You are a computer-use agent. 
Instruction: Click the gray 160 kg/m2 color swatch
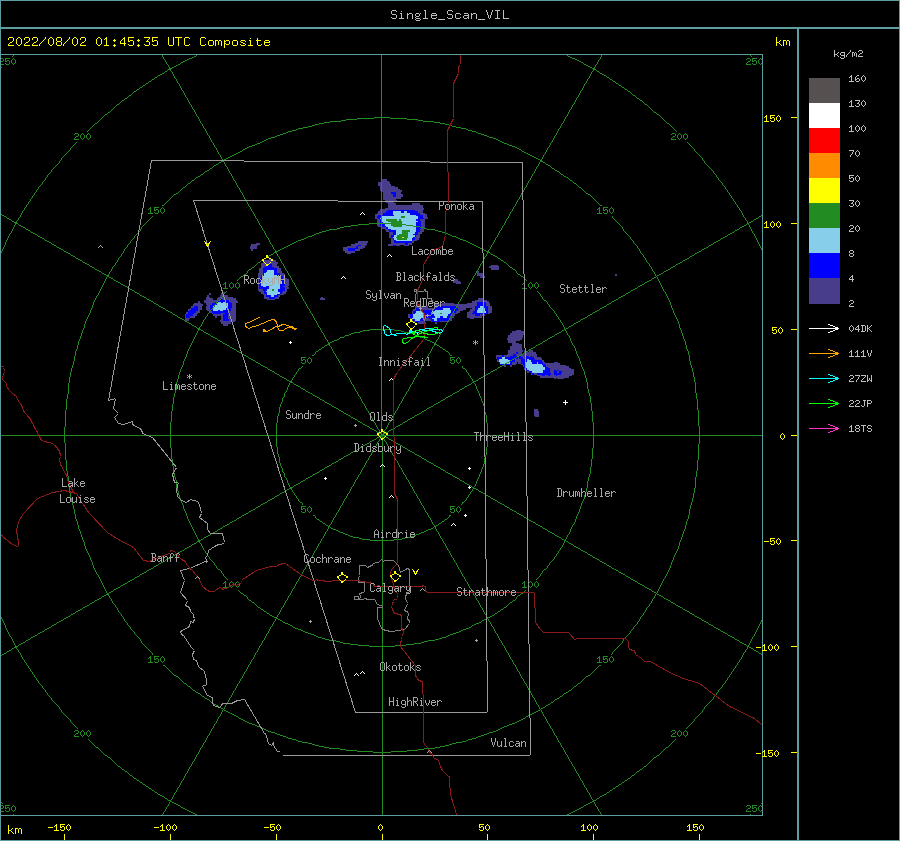[x=824, y=90]
